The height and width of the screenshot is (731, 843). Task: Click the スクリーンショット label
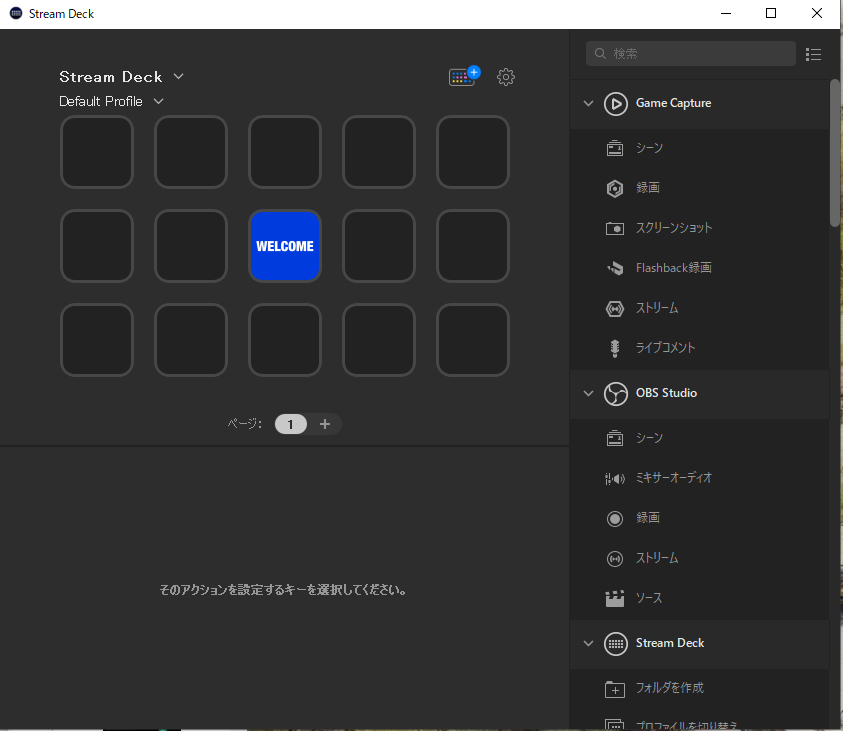pyautogui.click(x=674, y=228)
